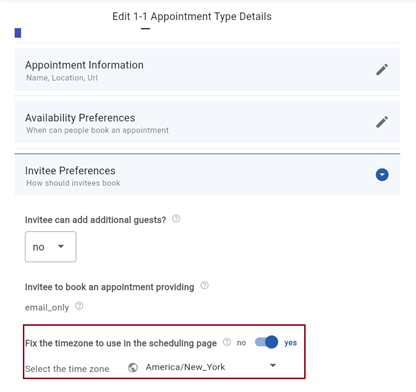Click help icon next to fix timezone label
This screenshot has width=416, height=392.
[227, 342]
